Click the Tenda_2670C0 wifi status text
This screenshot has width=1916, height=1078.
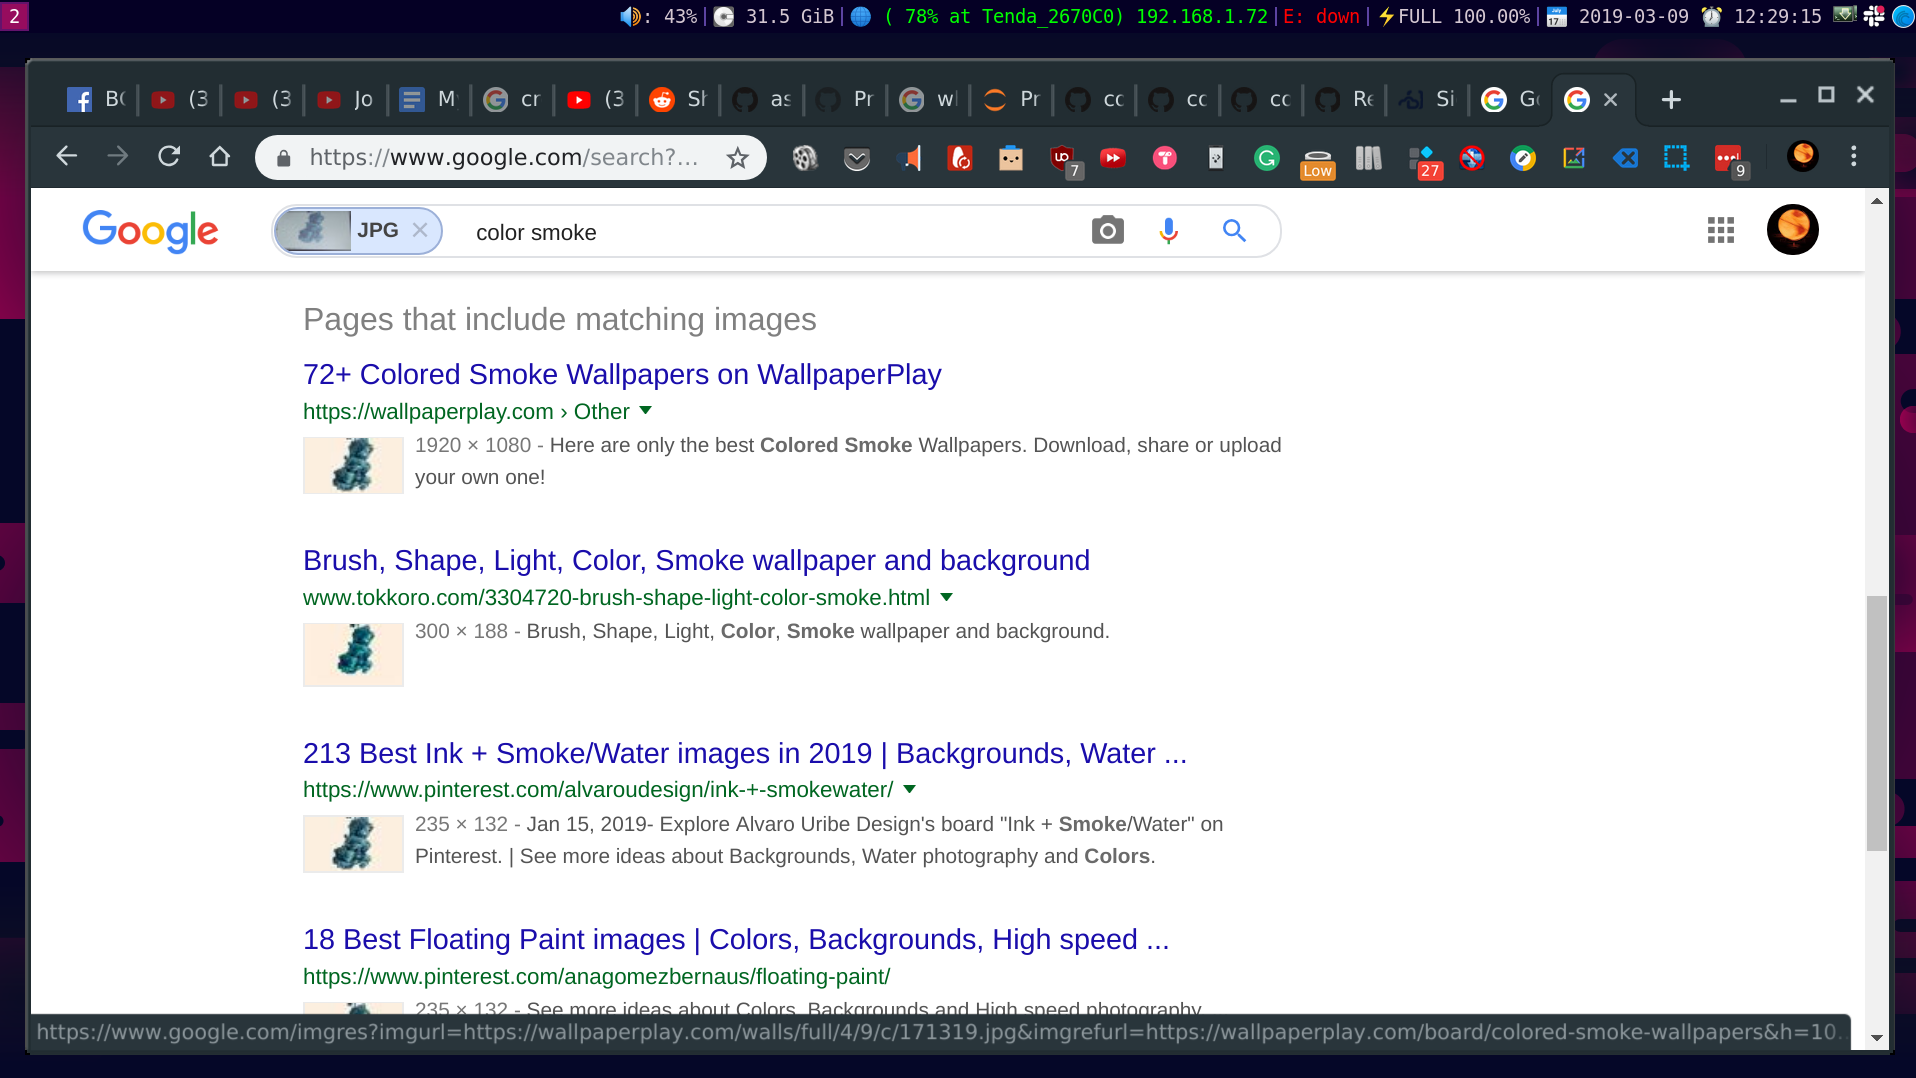pos(1053,16)
